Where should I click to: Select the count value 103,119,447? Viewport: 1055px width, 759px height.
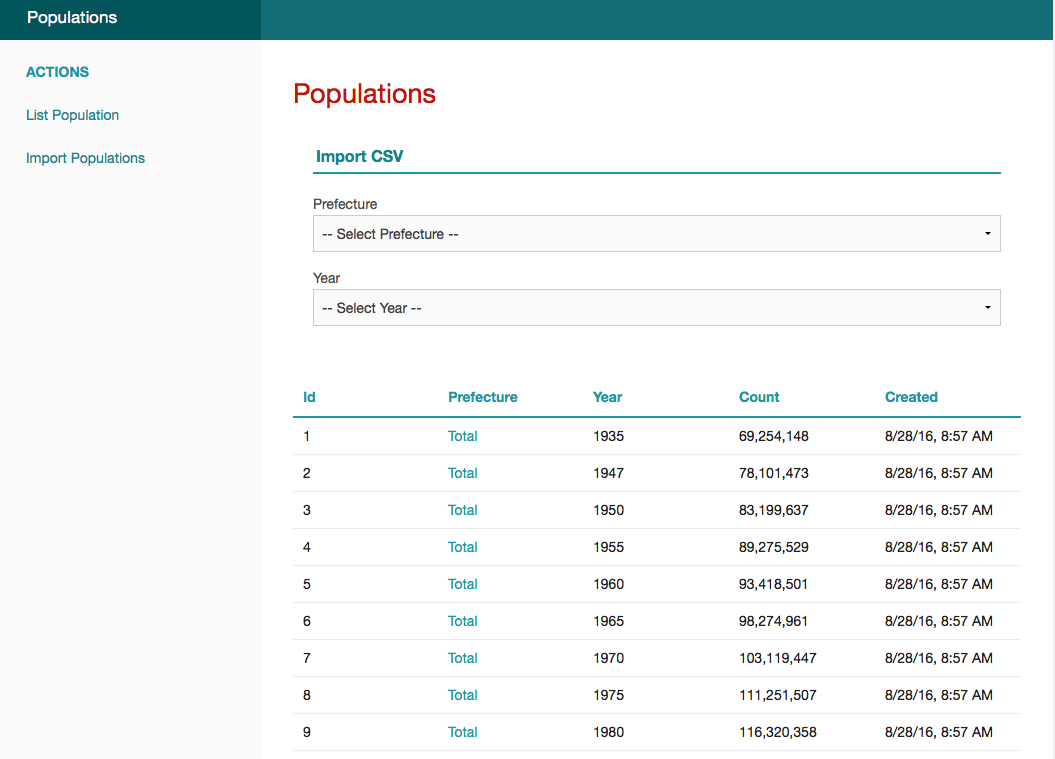(778, 658)
